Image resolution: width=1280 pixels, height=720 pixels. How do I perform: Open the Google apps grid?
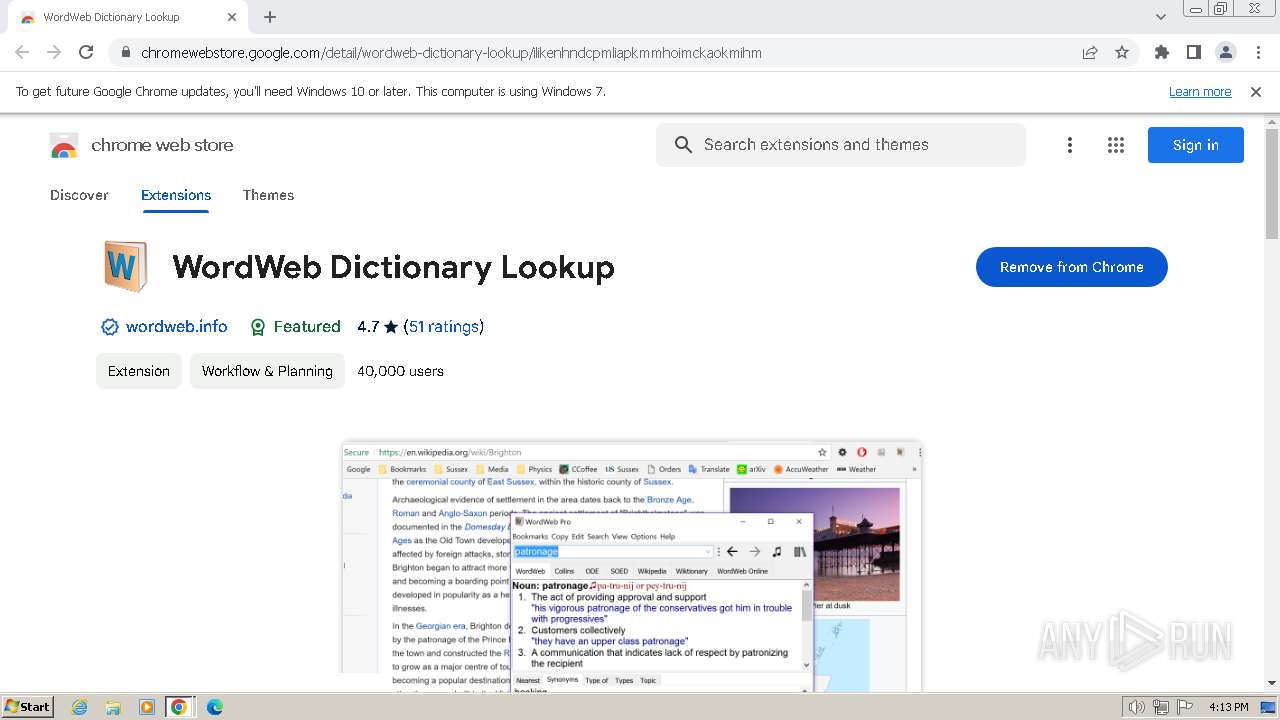pos(1116,145)
